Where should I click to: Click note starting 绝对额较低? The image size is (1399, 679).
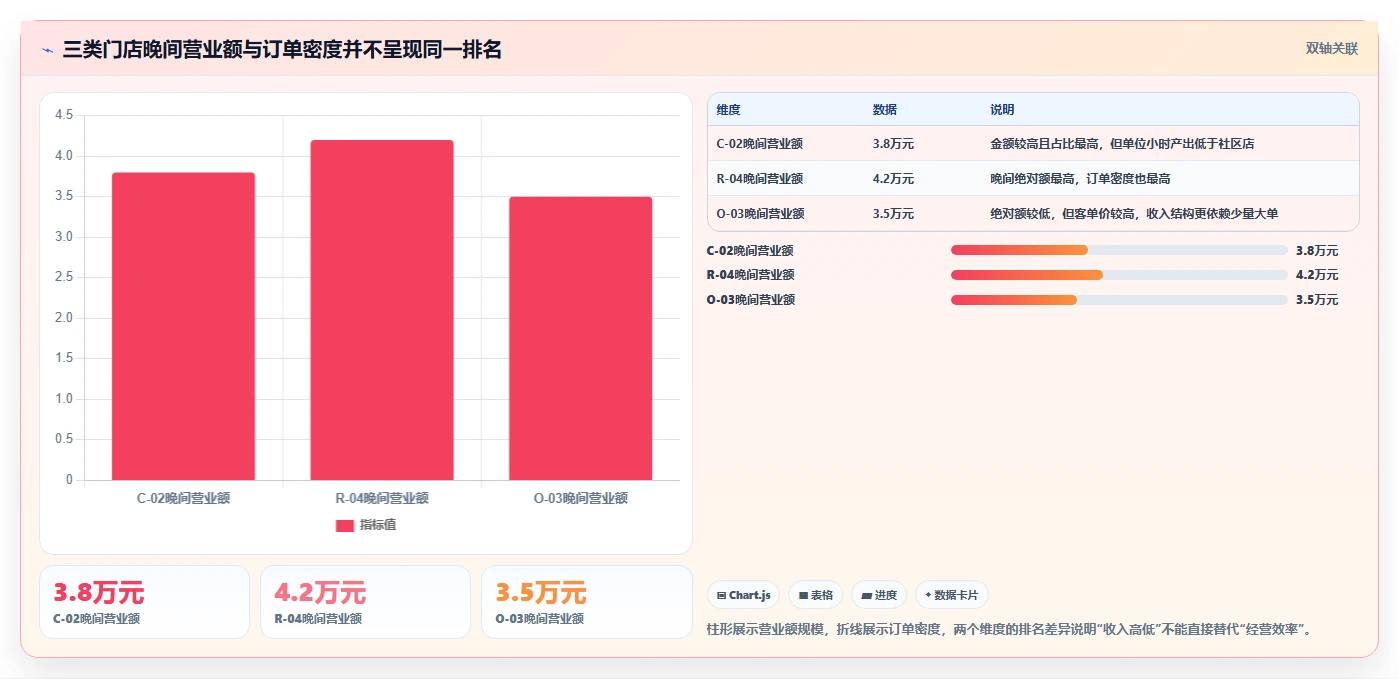pyautogui.click(x=1134, y=214)
